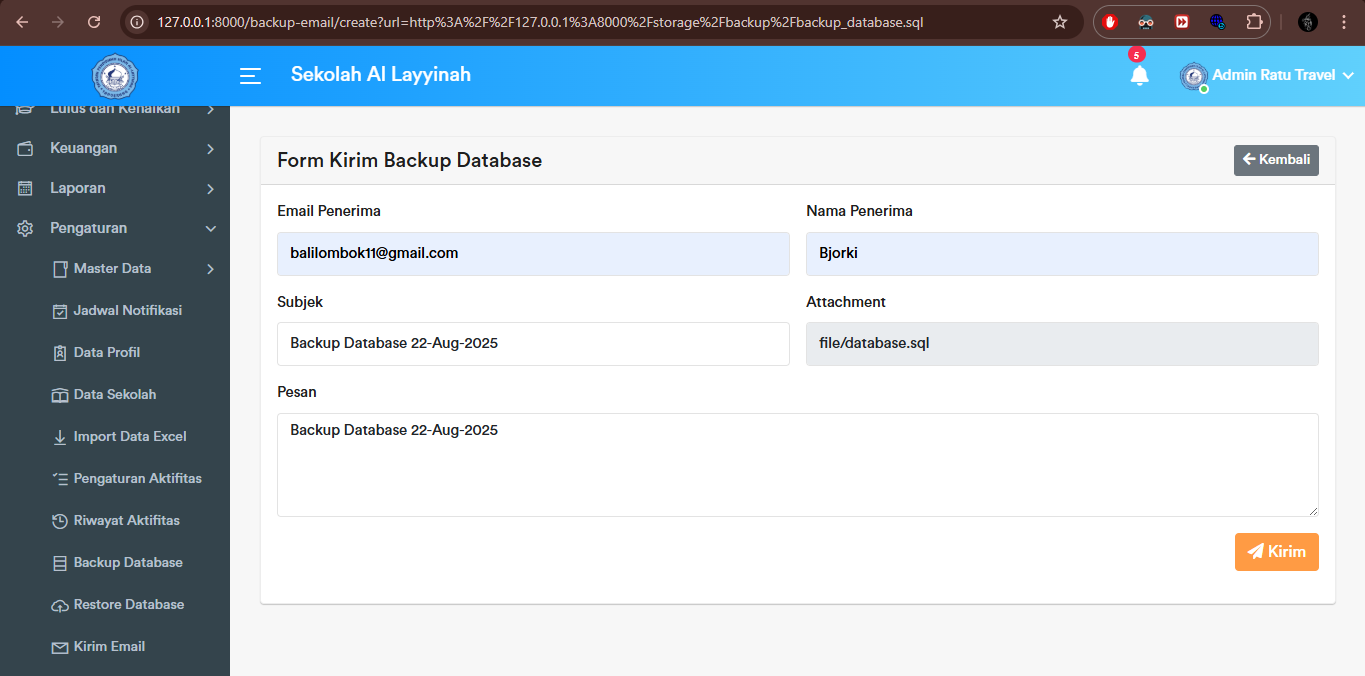The width and height of the screenshot is (1365, 676).
Task: Open Backup Database menu item
Action: pos(127,562)
